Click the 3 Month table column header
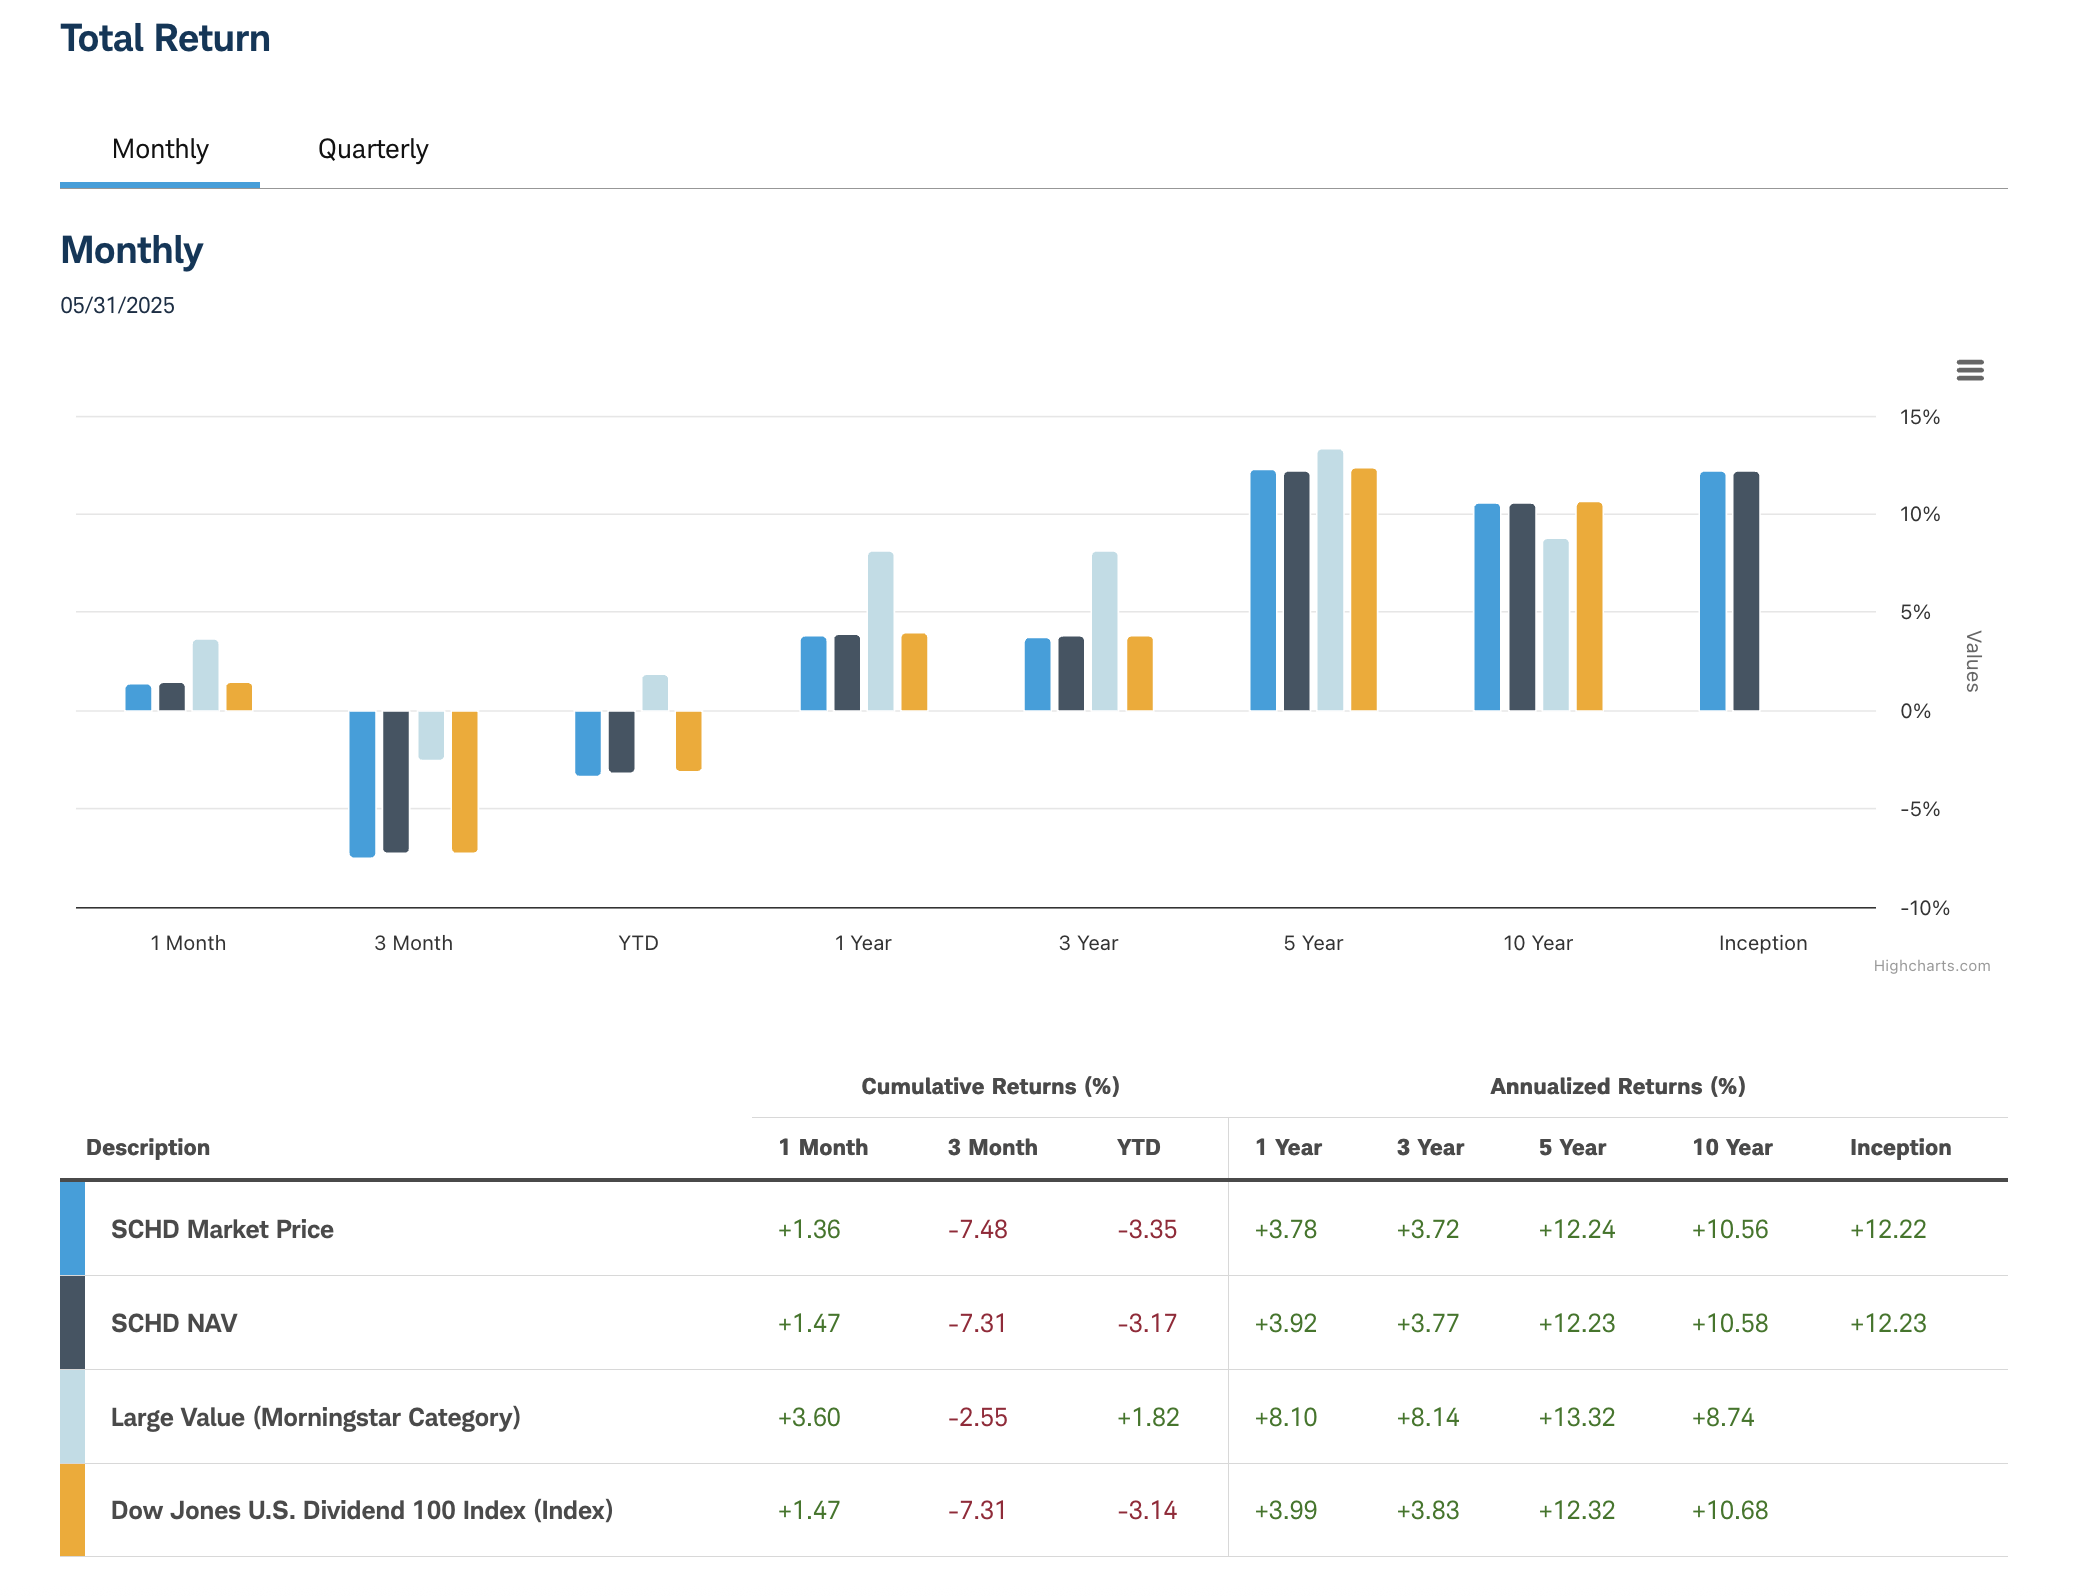 pos(992,1147)
